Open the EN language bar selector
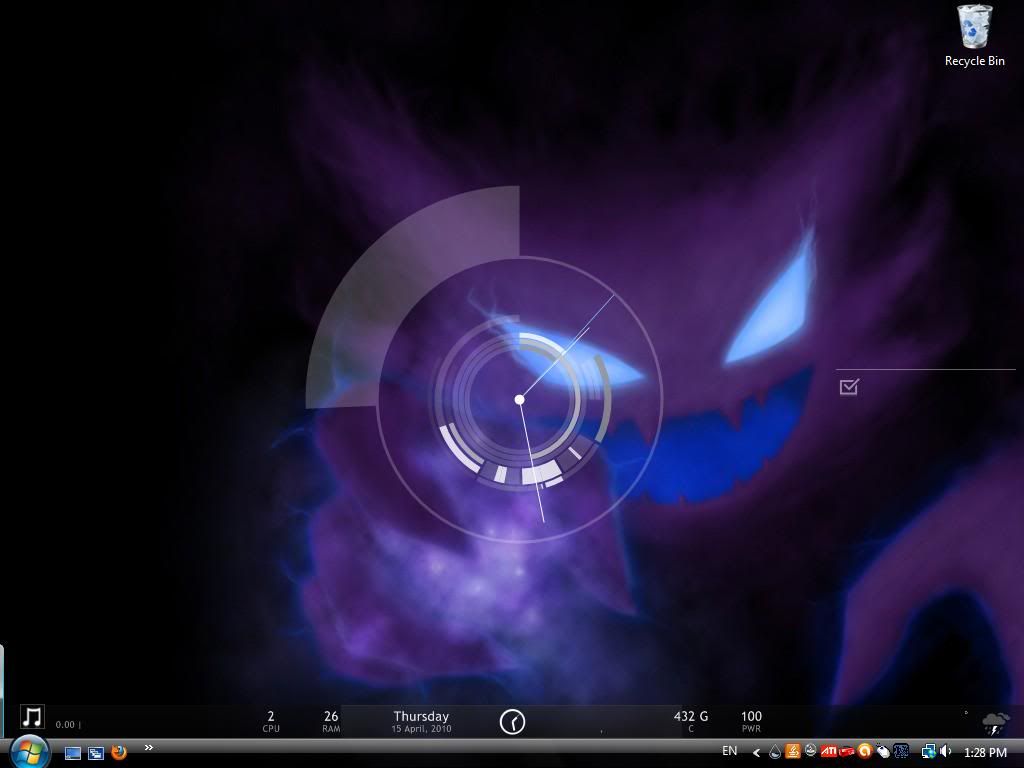This screenshot has width=1024, height=768. point(730,751)
